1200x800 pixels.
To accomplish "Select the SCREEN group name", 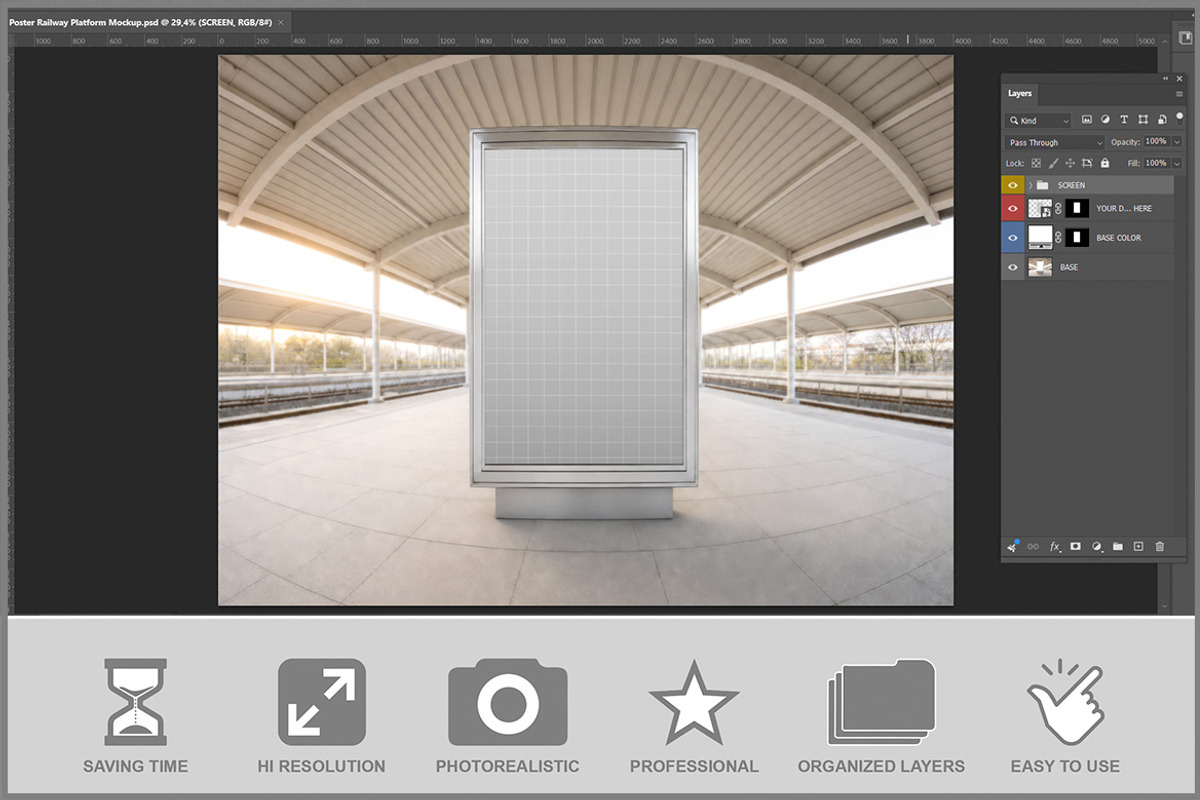I will (1071, 186).
